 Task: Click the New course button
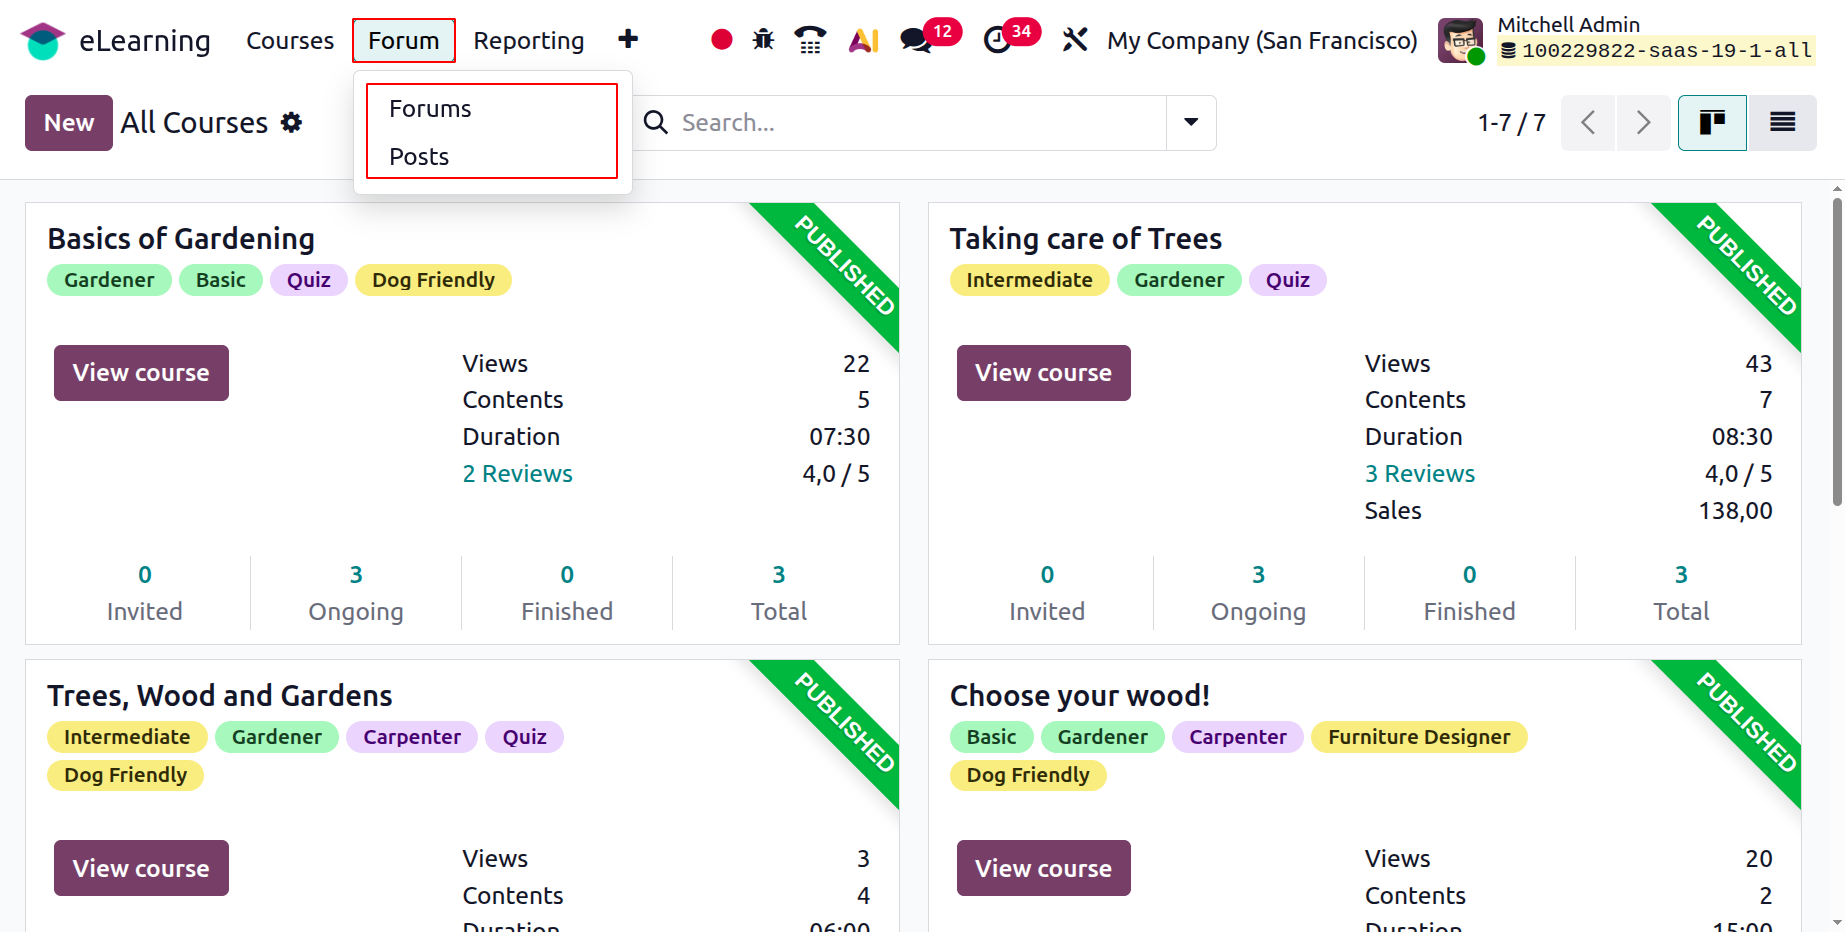[x=69, y=123]
